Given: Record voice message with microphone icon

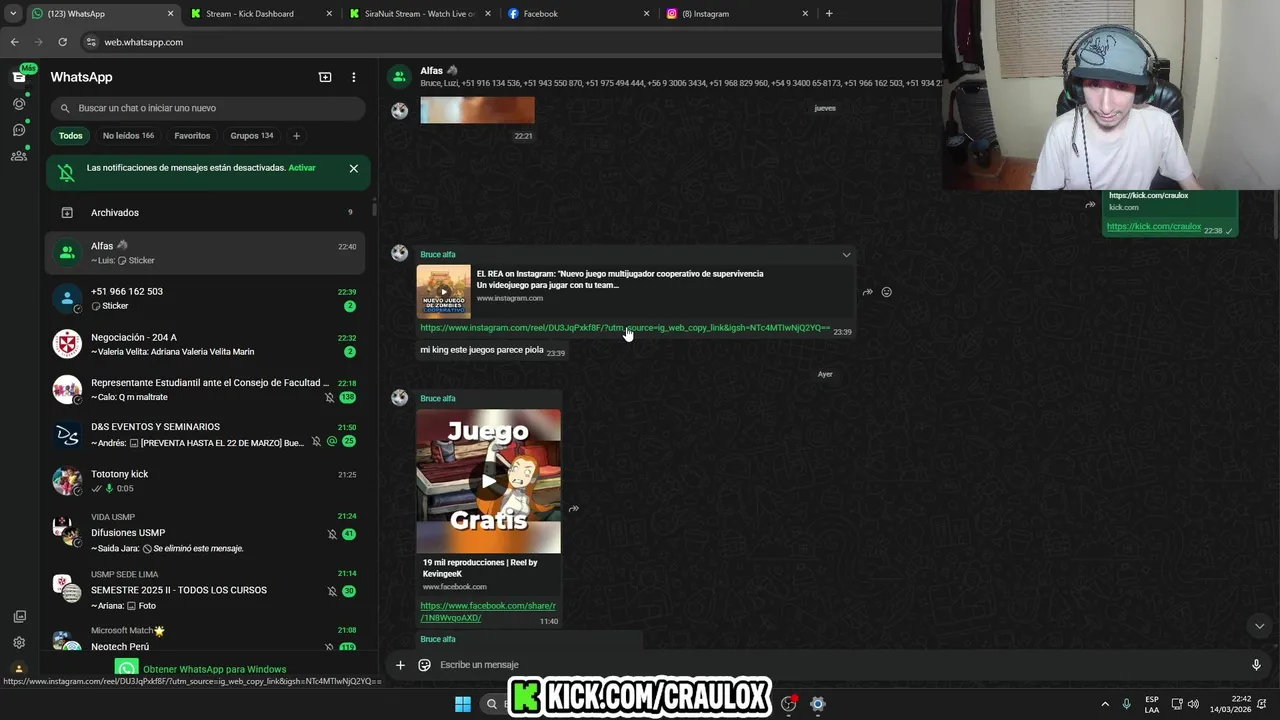Looking at the screenshot, I should pos(1256,665).
